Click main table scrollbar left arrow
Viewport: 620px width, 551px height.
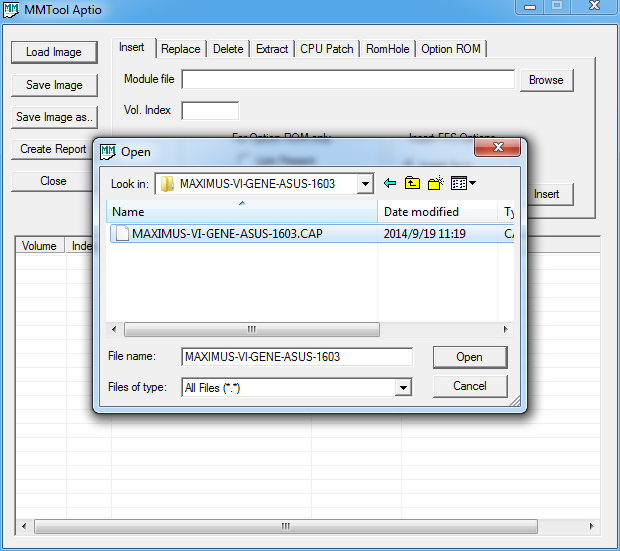[x=25, y=526]
